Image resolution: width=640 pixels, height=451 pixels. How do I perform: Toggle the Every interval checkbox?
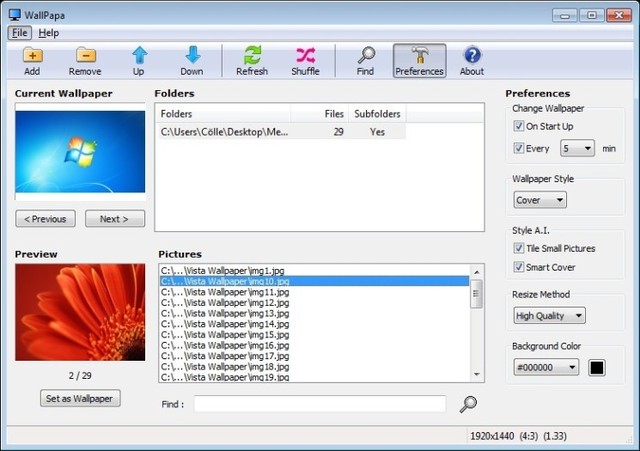[x=519, y=148]
